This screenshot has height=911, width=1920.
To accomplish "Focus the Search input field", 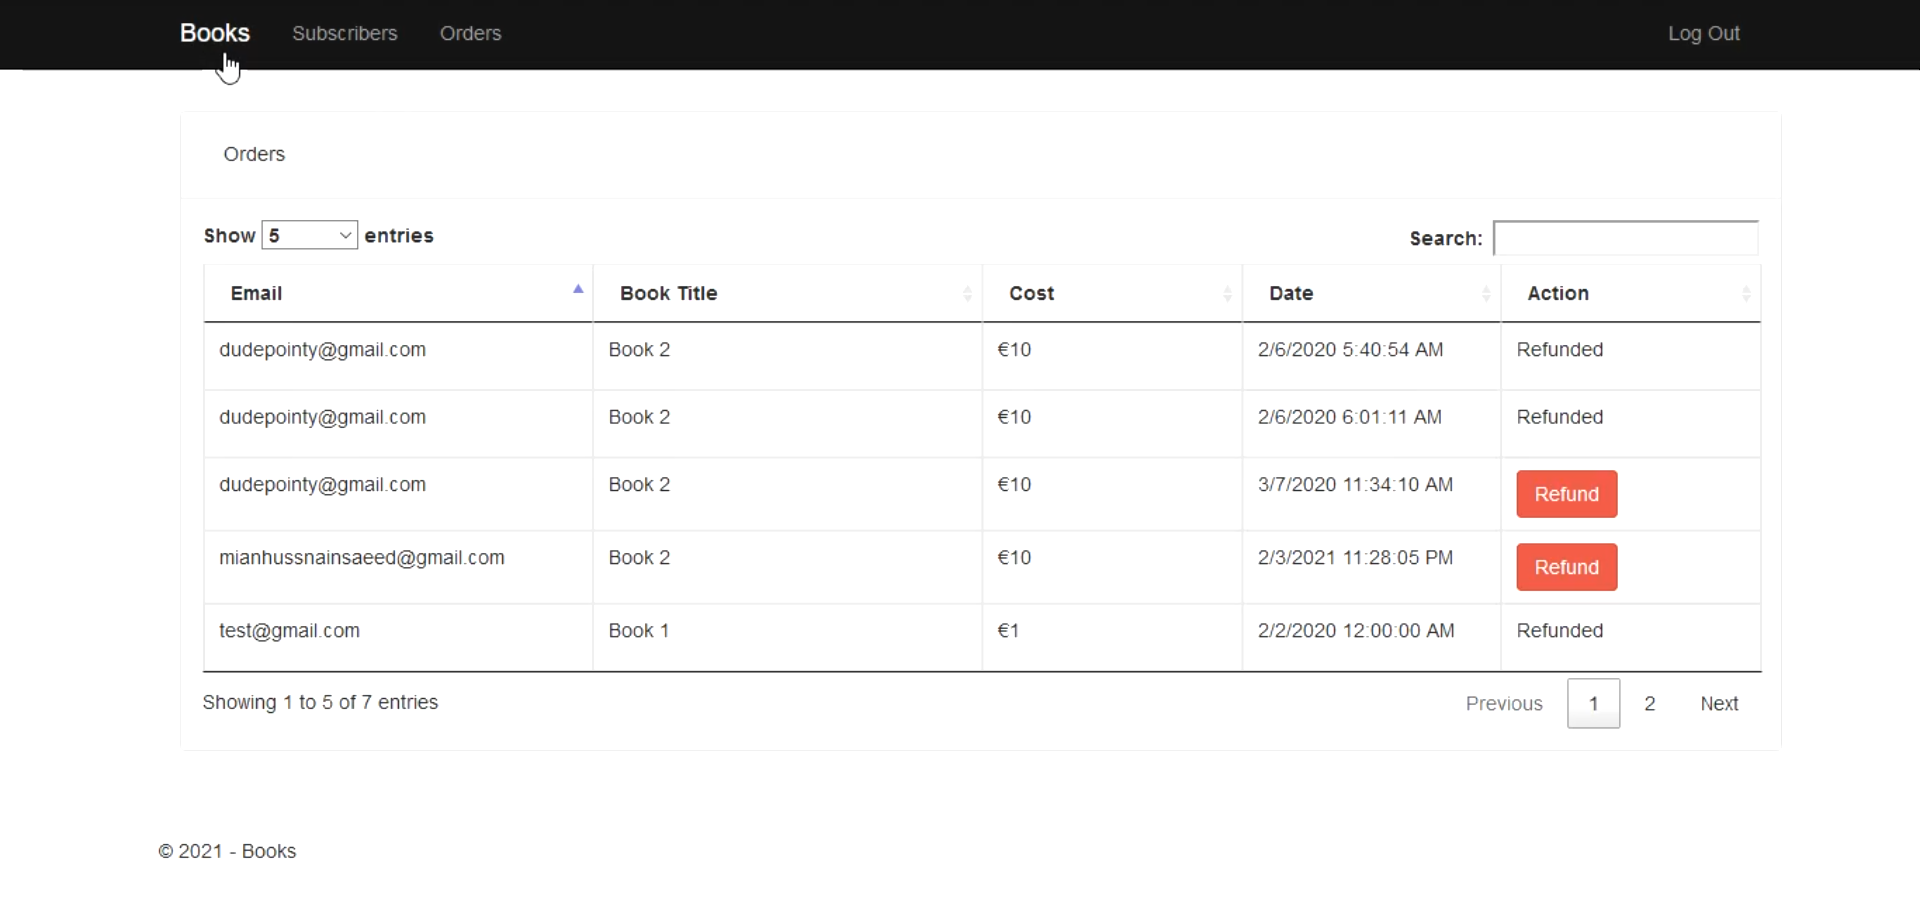I will click(x=1625, y=239).
